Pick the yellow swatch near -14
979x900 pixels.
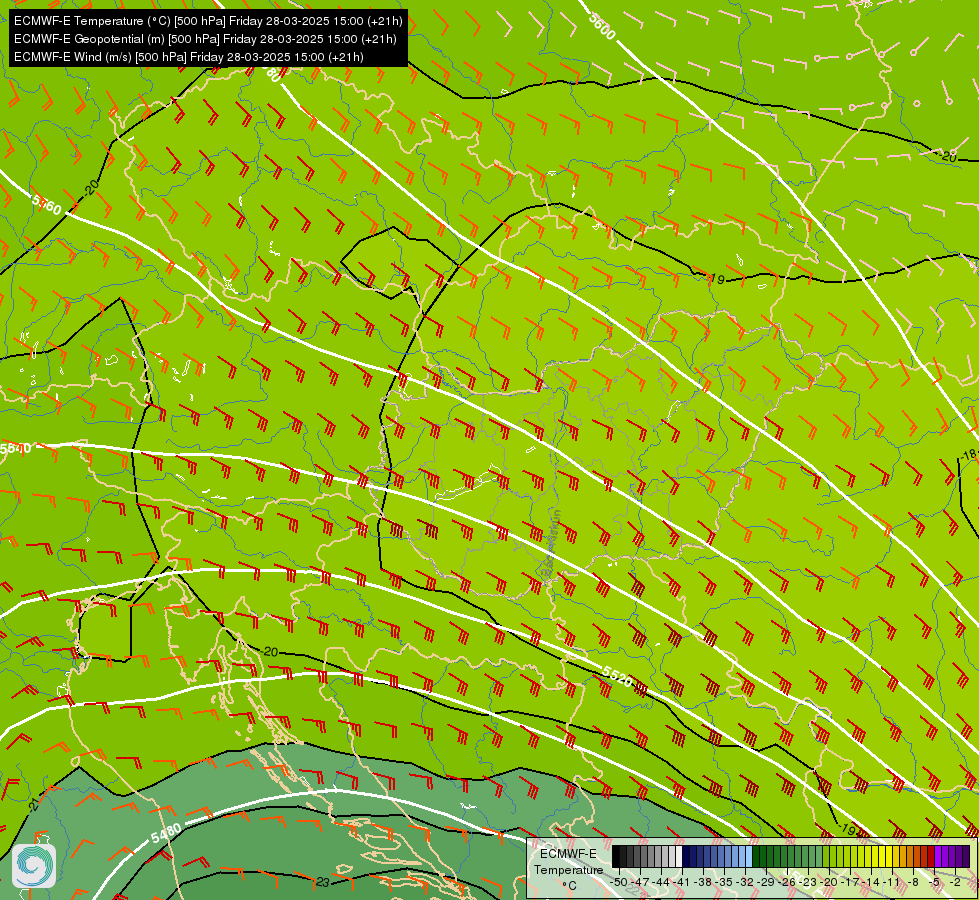(x=875, y=856)
